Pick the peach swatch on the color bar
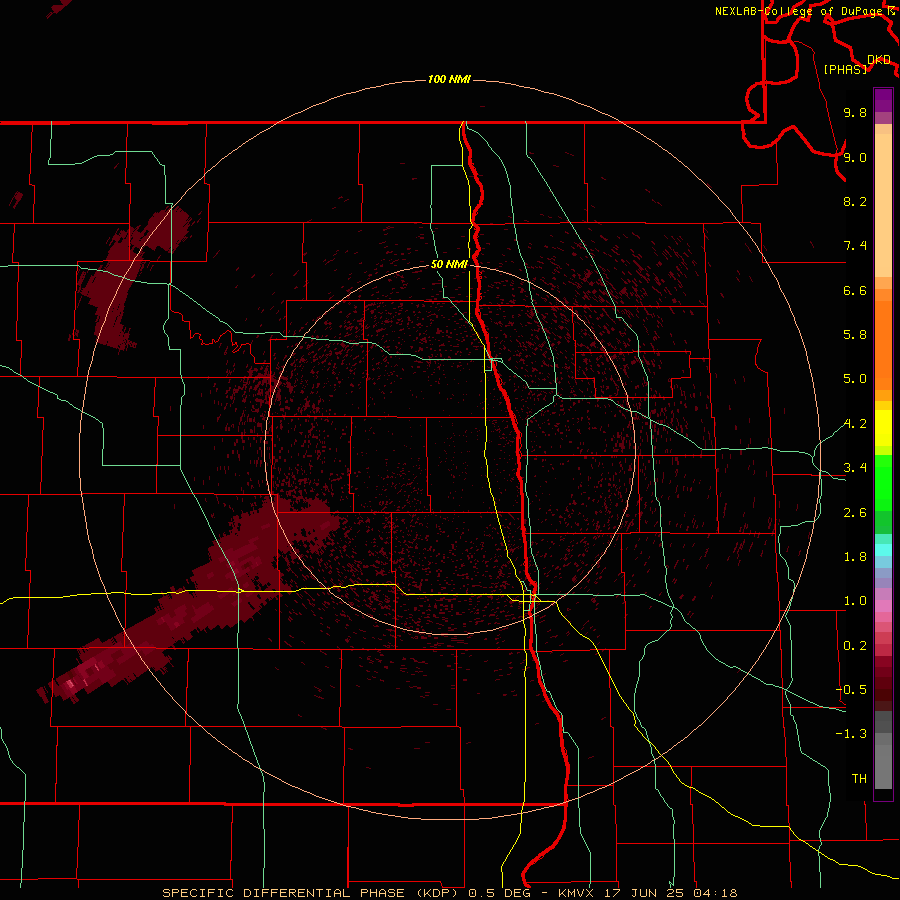900x900 pixels. (x=883, y=205)
